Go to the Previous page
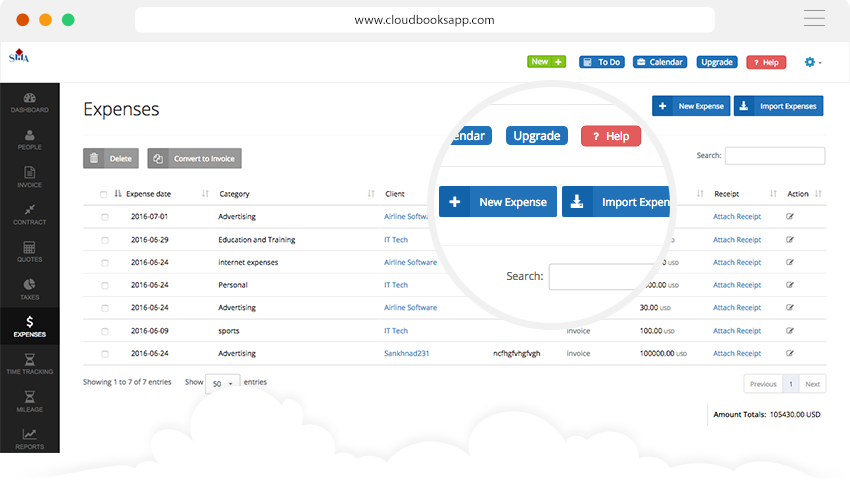This screenshot has width=850, height=480. click(763, 384)
